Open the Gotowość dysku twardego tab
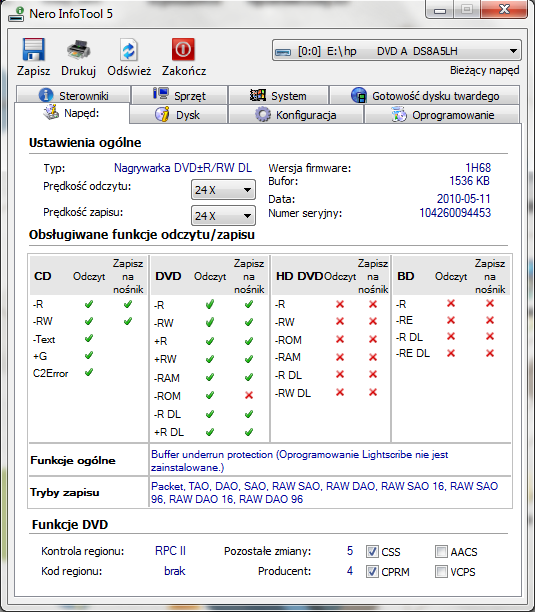 (x=425, y=95)
